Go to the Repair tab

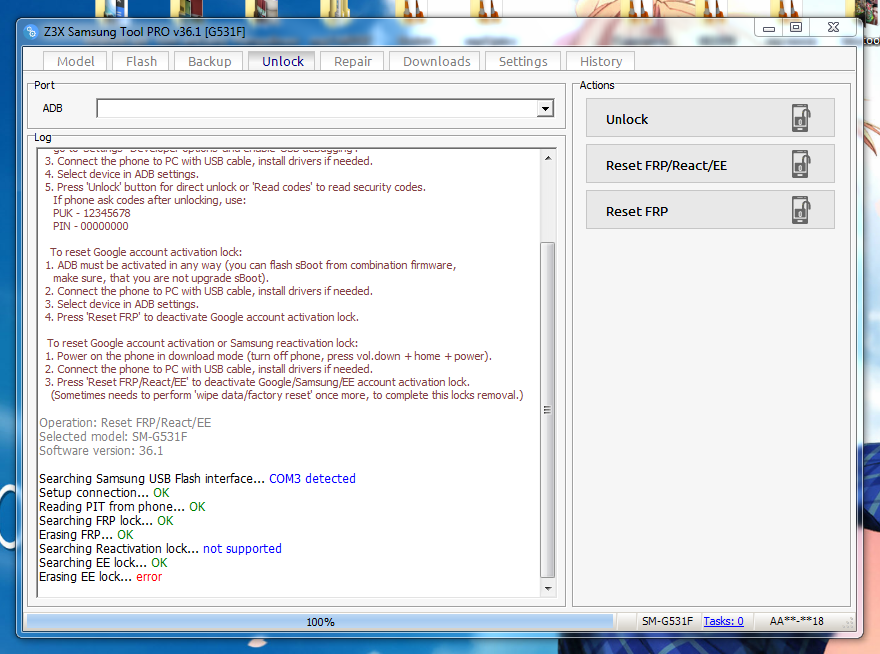[x=352, y=61]
